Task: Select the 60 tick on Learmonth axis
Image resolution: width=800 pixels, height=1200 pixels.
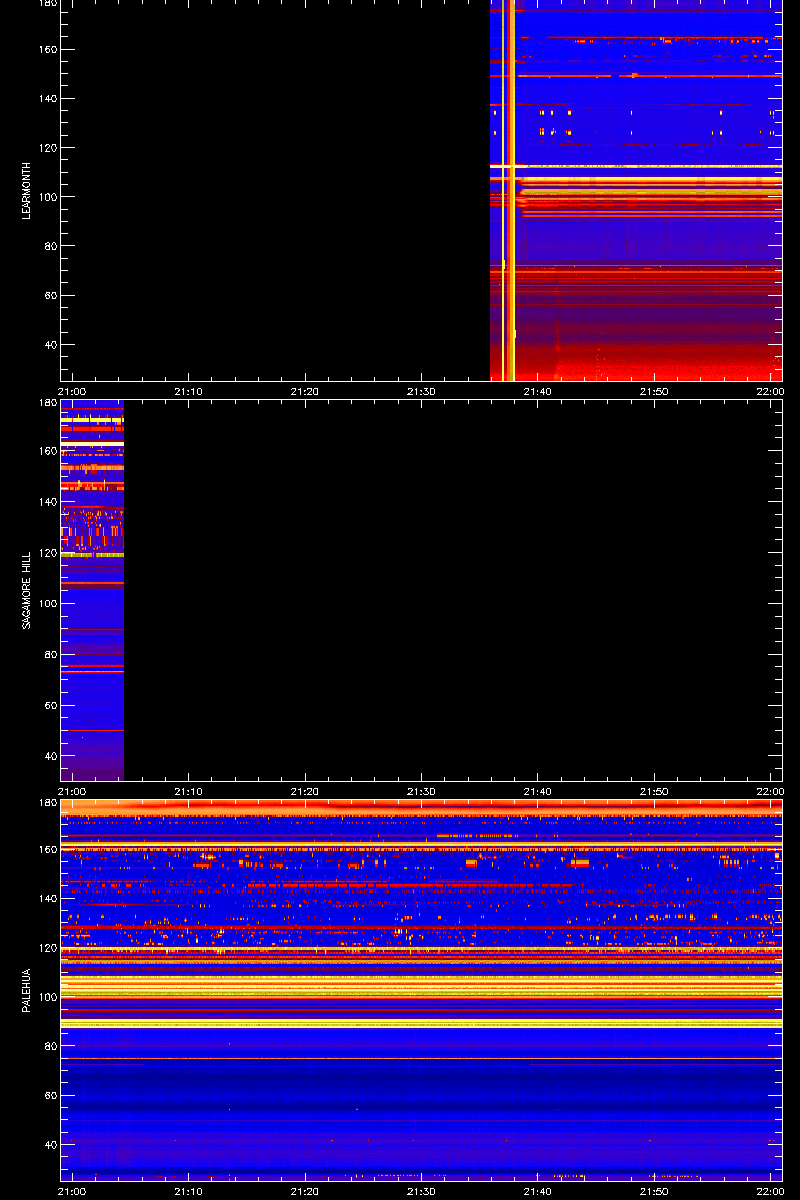Action: (x=50, y=296)
